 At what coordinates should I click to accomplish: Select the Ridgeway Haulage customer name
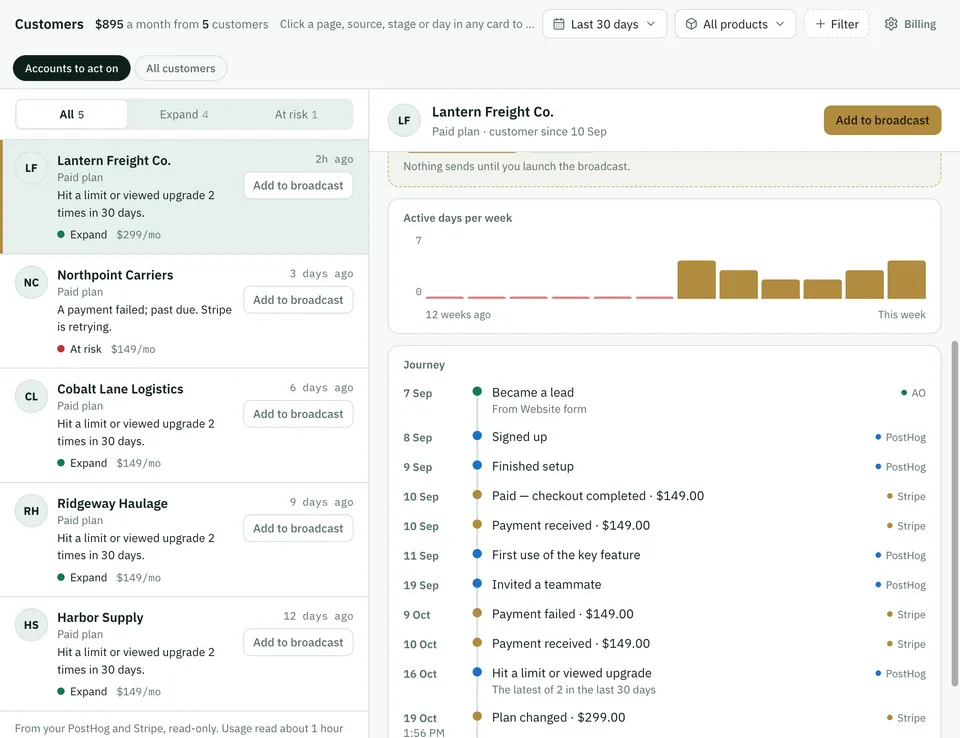(x=112, y=503)
